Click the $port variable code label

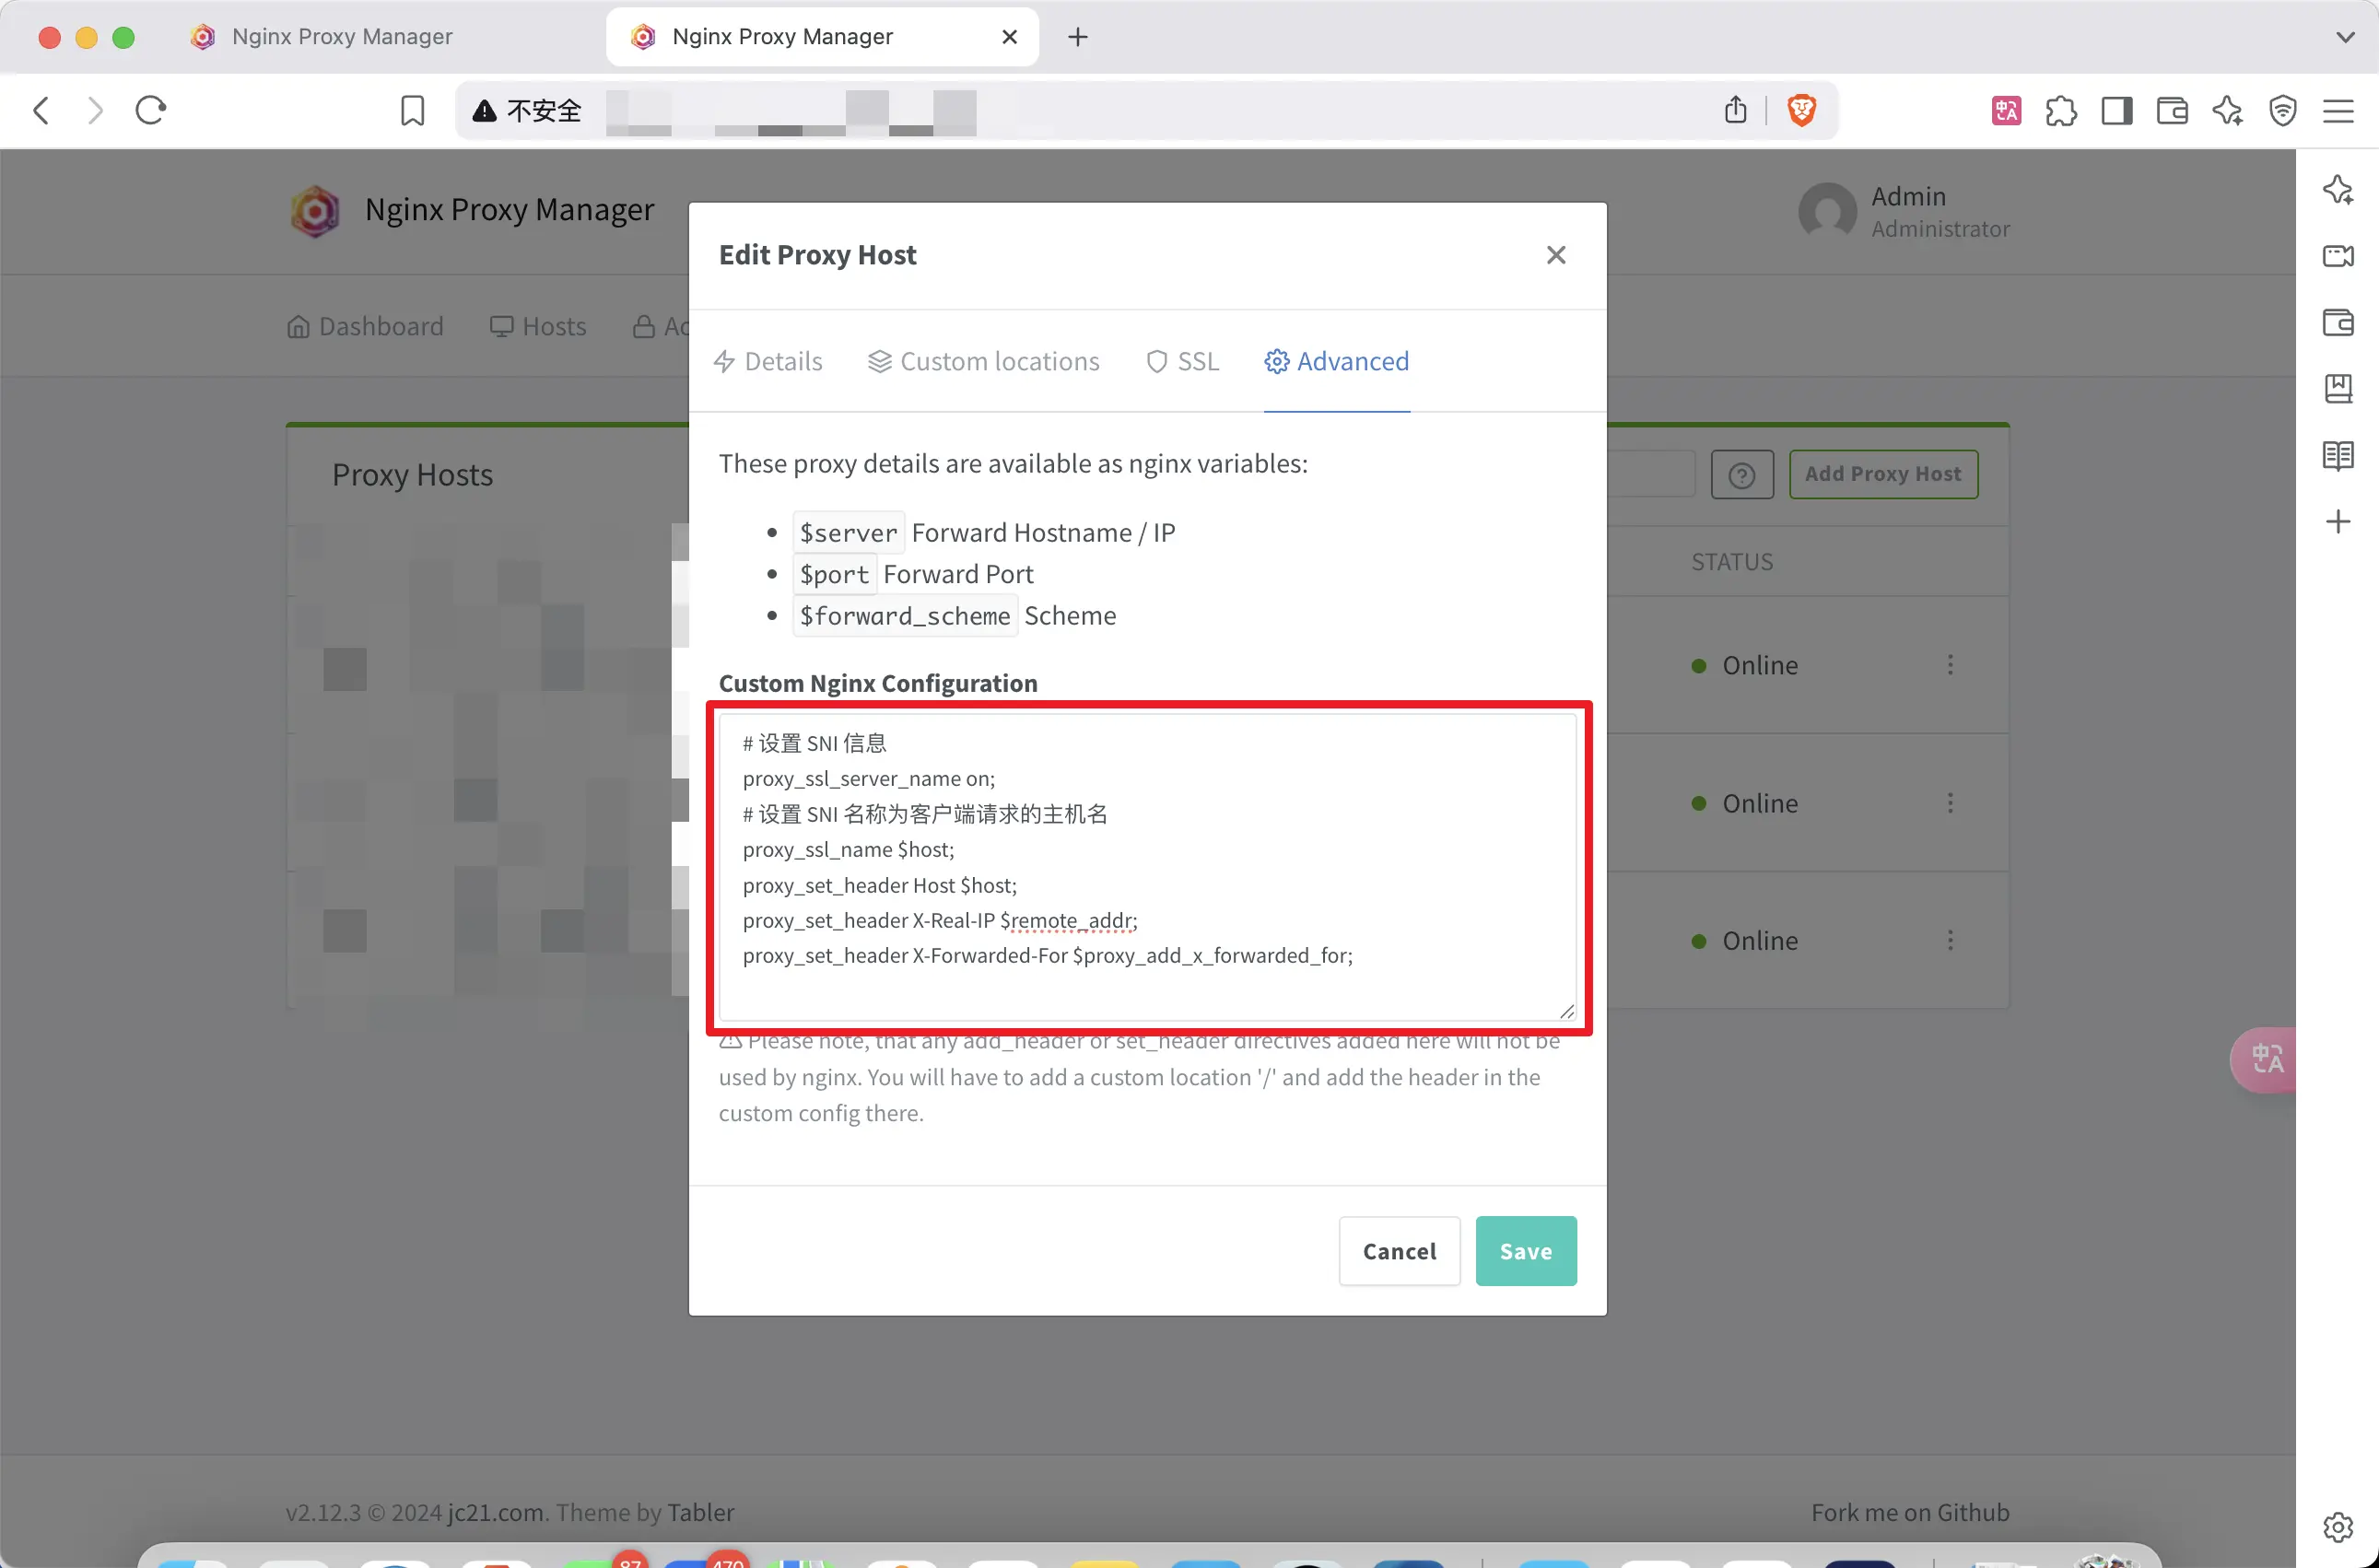coord(834,574)
